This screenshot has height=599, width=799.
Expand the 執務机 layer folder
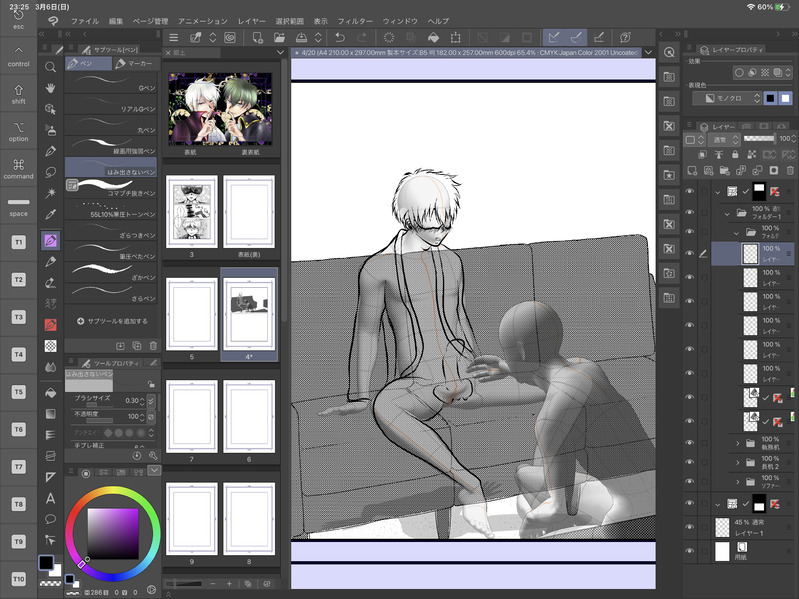point(737,443)
